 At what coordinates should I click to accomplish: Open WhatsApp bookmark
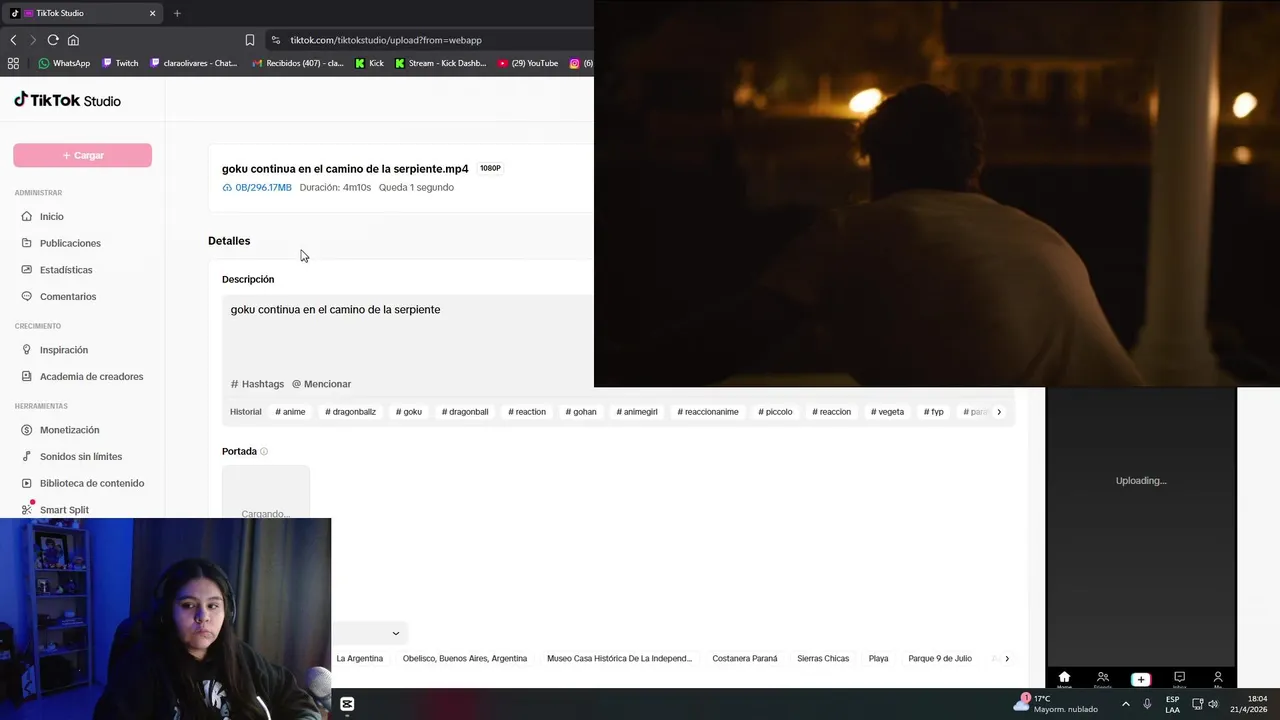64,63
